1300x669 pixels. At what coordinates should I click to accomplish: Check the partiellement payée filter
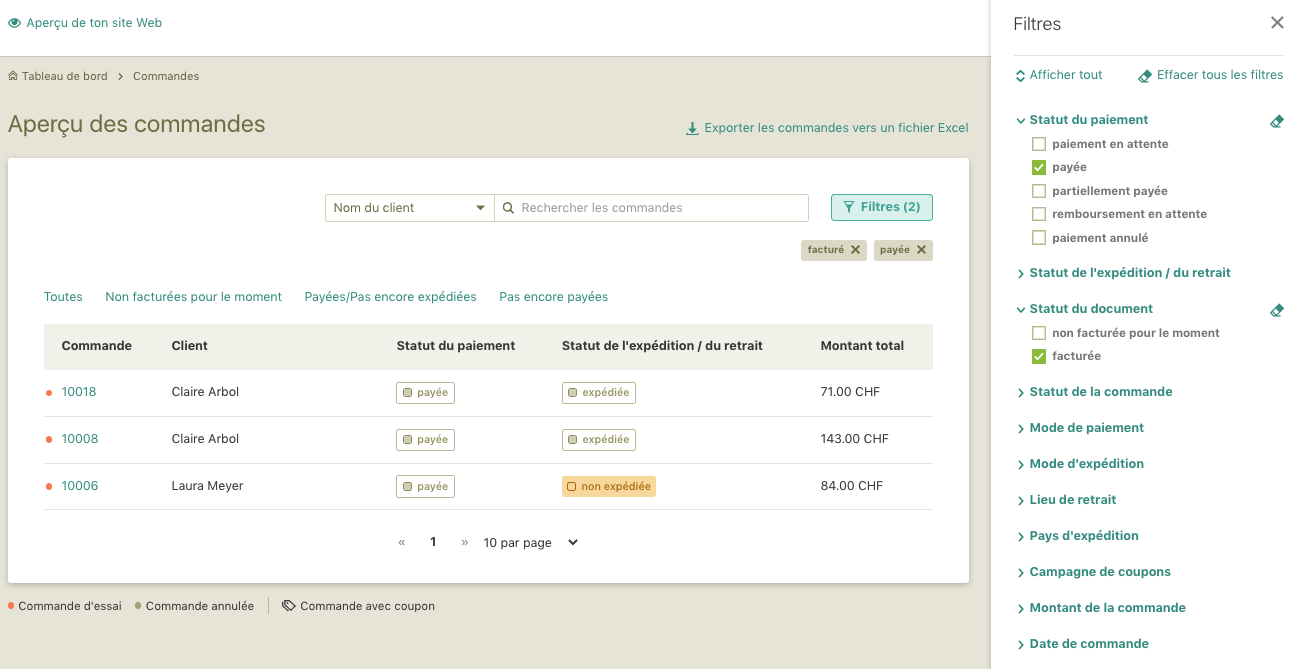[1039, 191]
